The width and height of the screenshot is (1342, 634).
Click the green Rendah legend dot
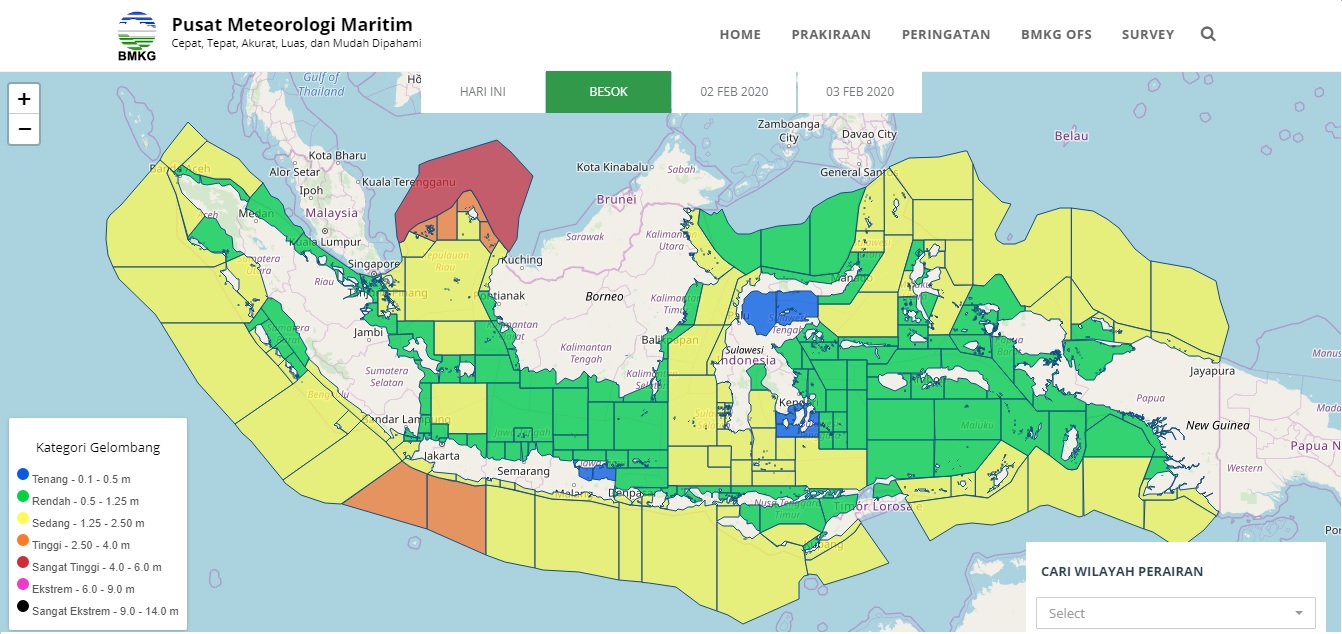(23, 500)
